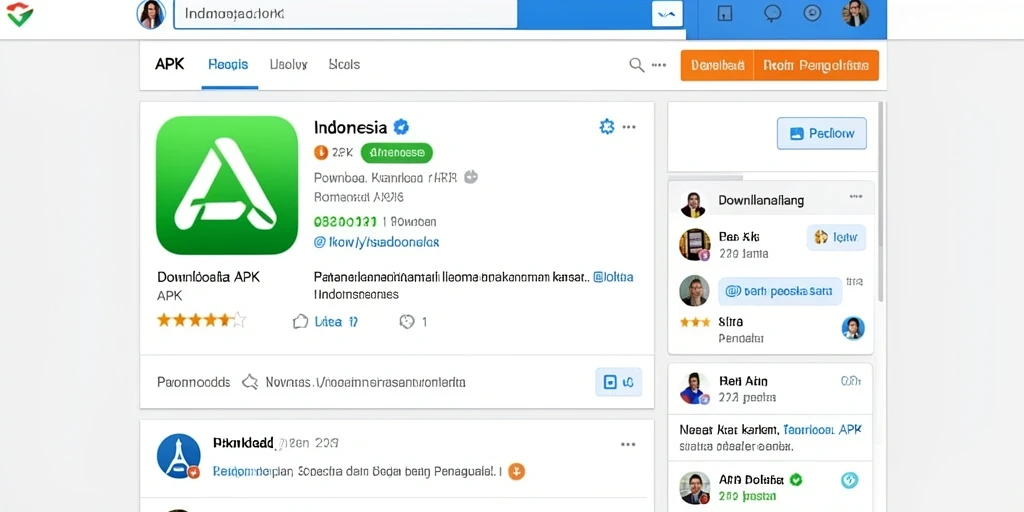This screenshot has height=512, width=1024.
Task: Click the blue verified badge next to Indonesia
Action: point(401,127)
